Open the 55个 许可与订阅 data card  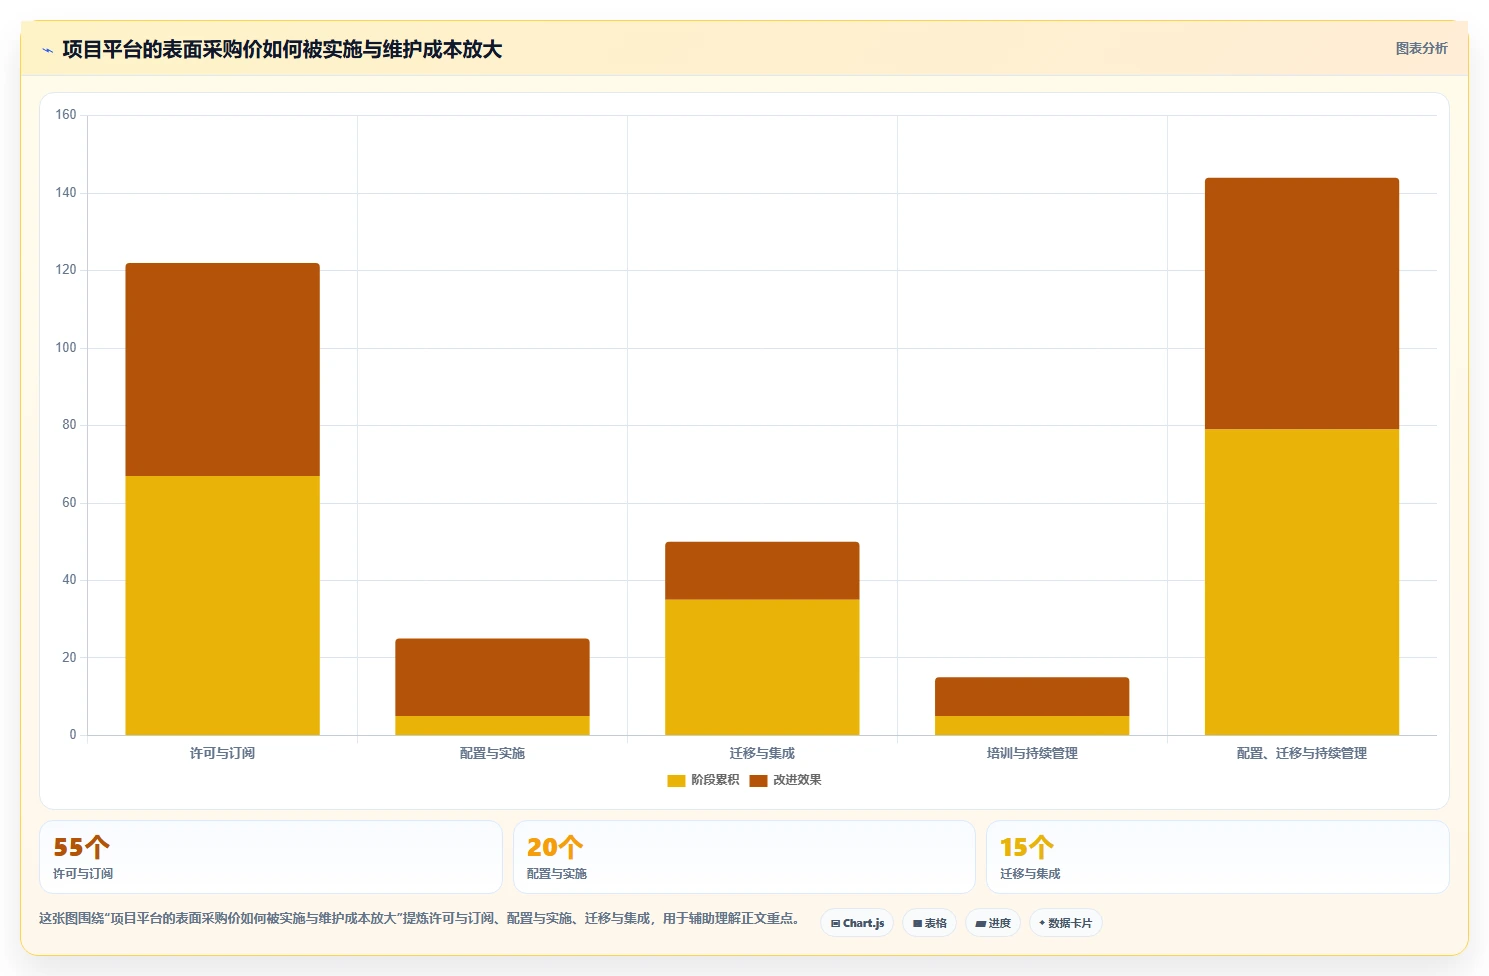(x=270, y=857)
